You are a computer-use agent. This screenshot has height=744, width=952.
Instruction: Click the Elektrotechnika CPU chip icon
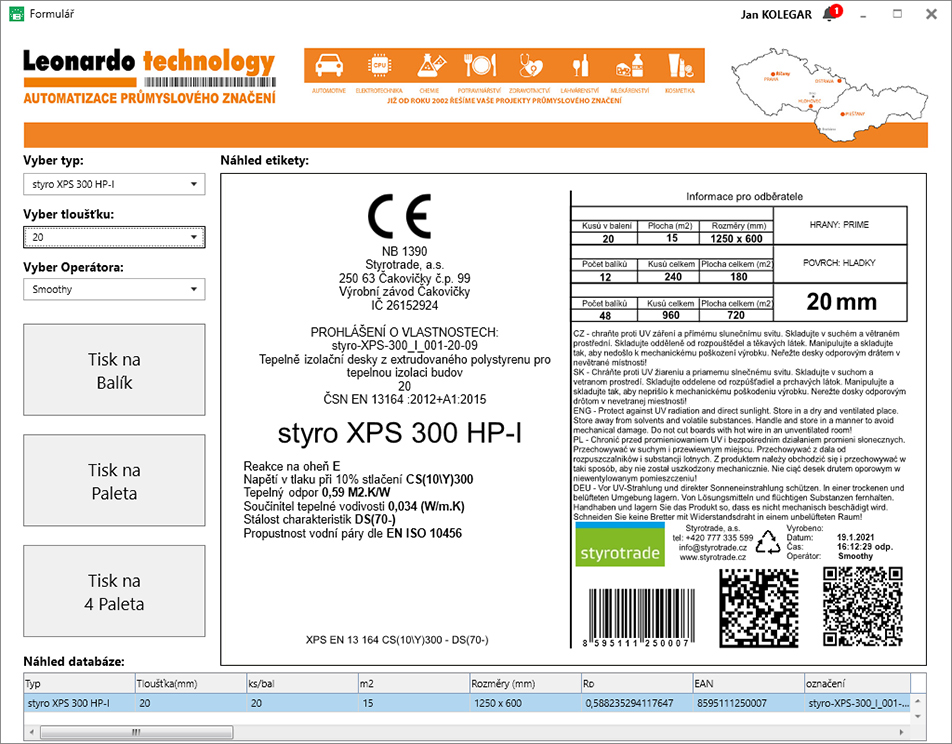(379, 66)
